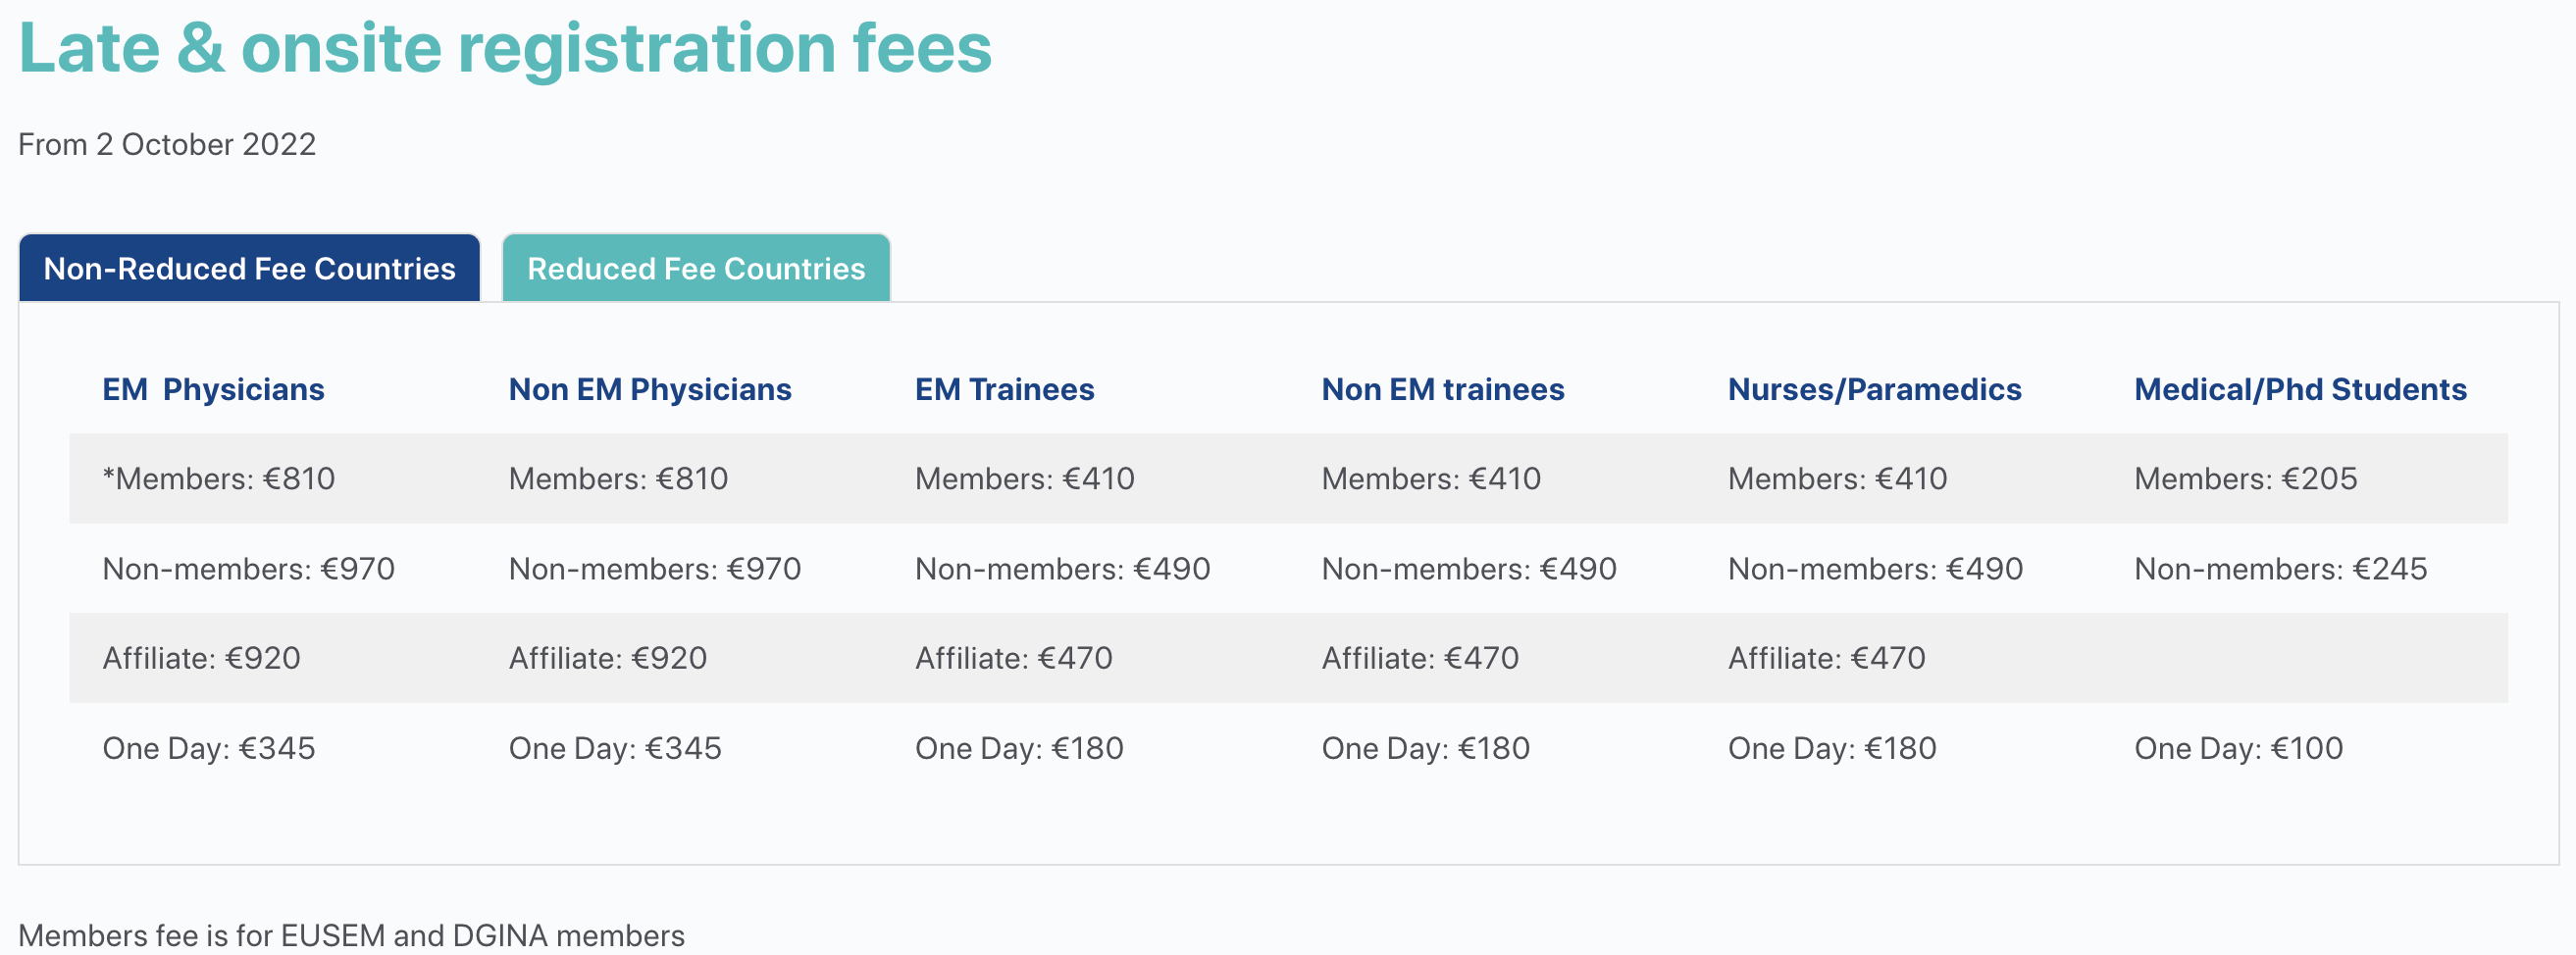Click the Medical/Phd Students header

(x=2300, y=389)
